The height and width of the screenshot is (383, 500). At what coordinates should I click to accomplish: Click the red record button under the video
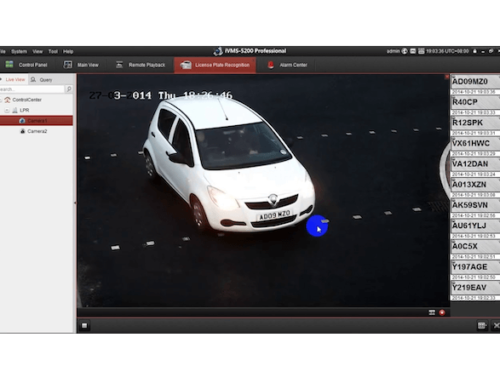coord(442,313)
